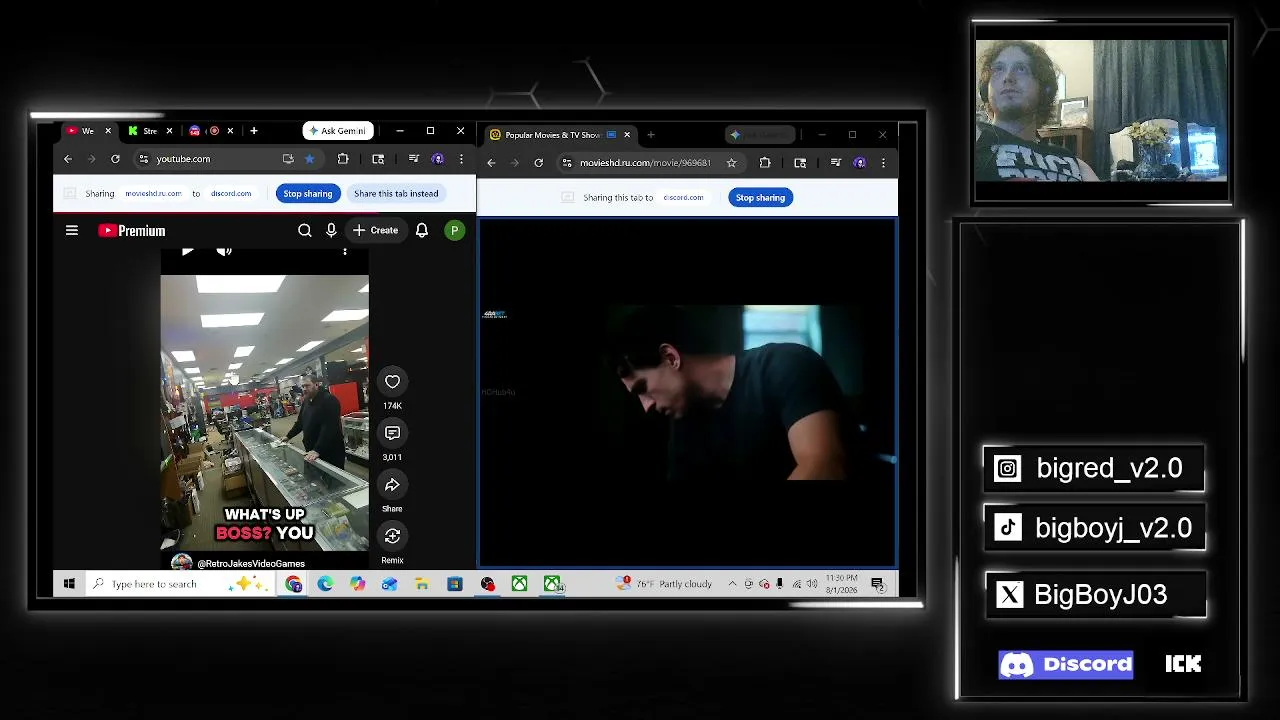Open Extensions in YouTube window
Screen dimensions: 1280x720
(343, 159)
